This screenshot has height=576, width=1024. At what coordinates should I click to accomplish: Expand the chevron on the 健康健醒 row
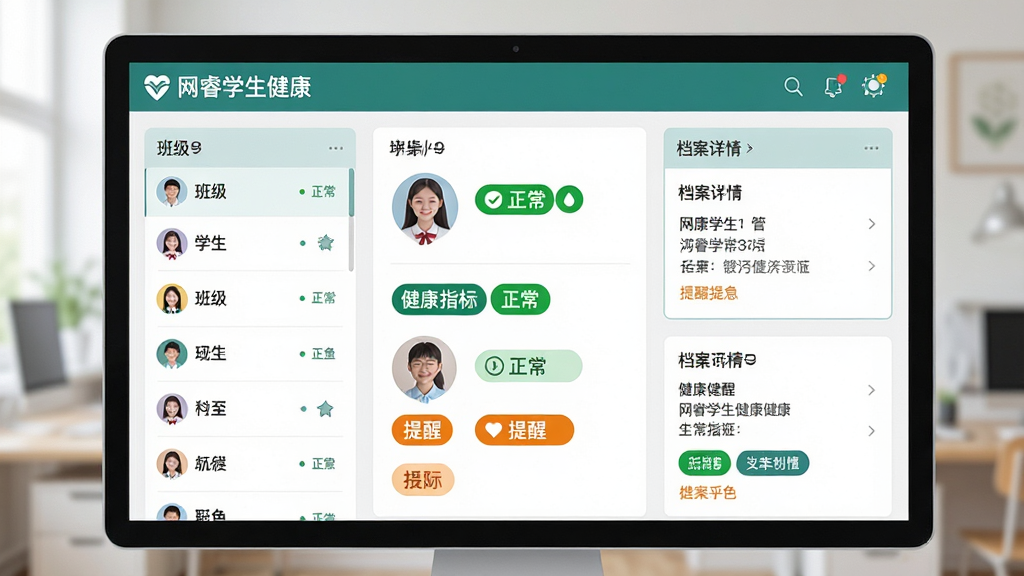[872, 390]
